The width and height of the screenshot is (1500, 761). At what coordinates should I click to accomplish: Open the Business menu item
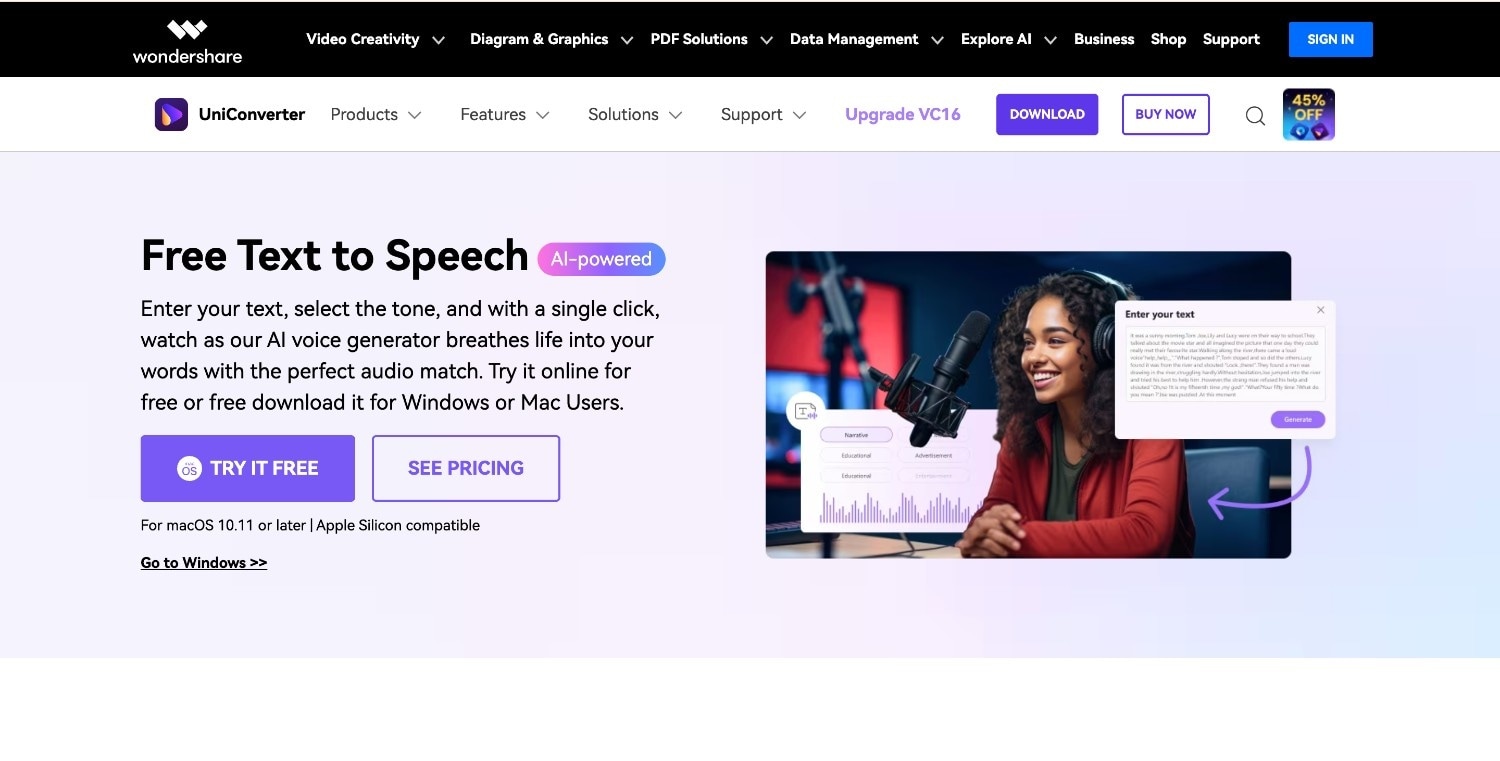(1104, 39)
